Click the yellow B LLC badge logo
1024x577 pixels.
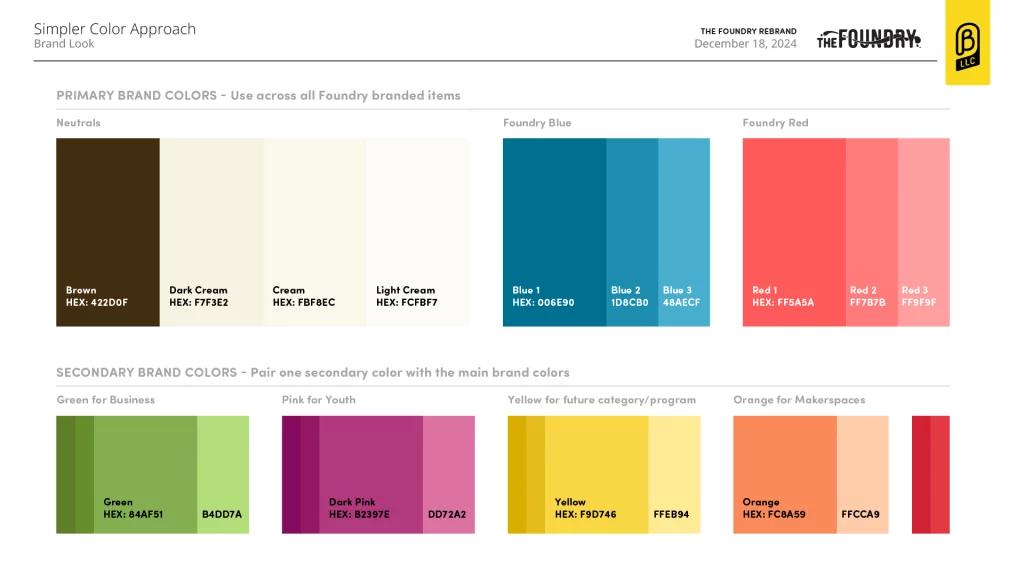(967, 43)
